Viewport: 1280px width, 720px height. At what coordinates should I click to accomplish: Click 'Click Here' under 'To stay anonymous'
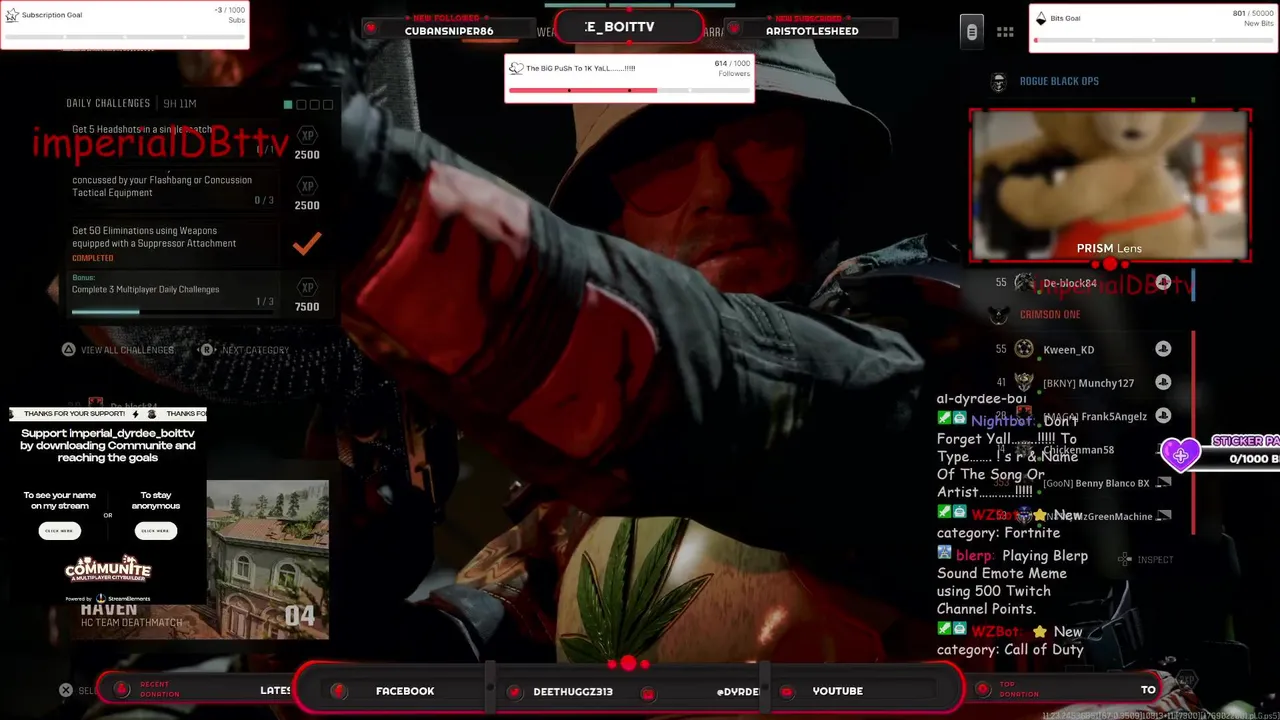155,531
